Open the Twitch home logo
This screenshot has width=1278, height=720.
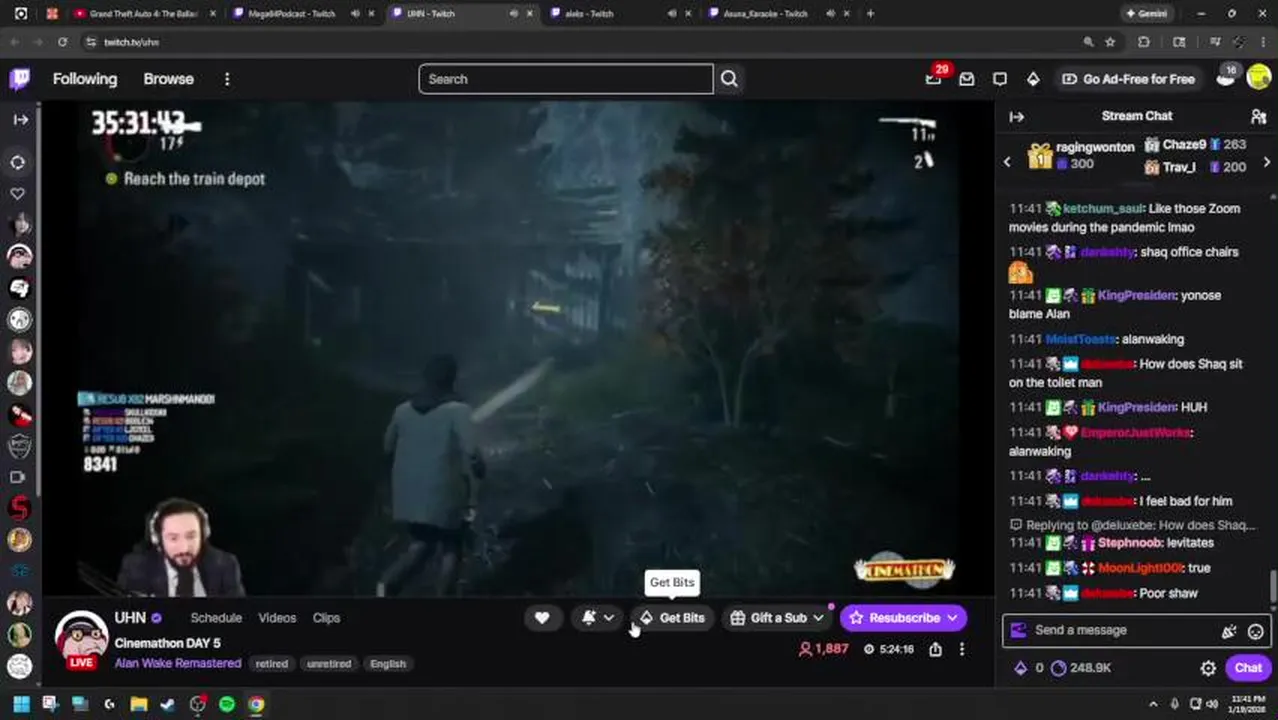coord(20,79)
